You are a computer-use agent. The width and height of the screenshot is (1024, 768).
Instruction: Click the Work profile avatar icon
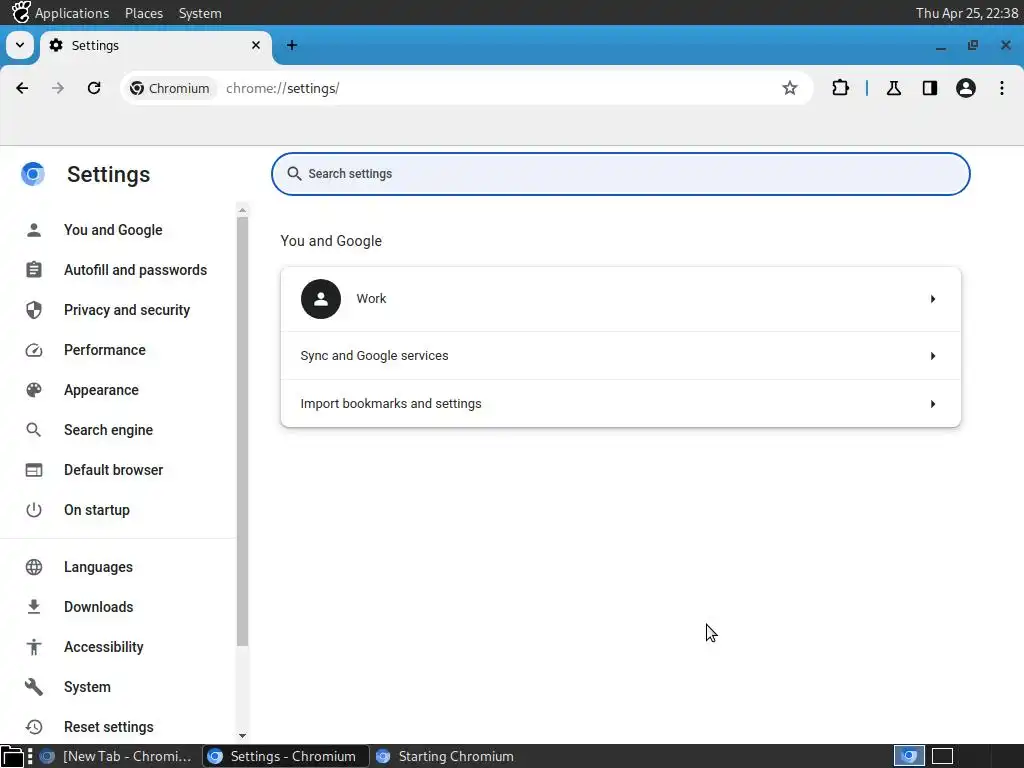(x=321, y=299)
